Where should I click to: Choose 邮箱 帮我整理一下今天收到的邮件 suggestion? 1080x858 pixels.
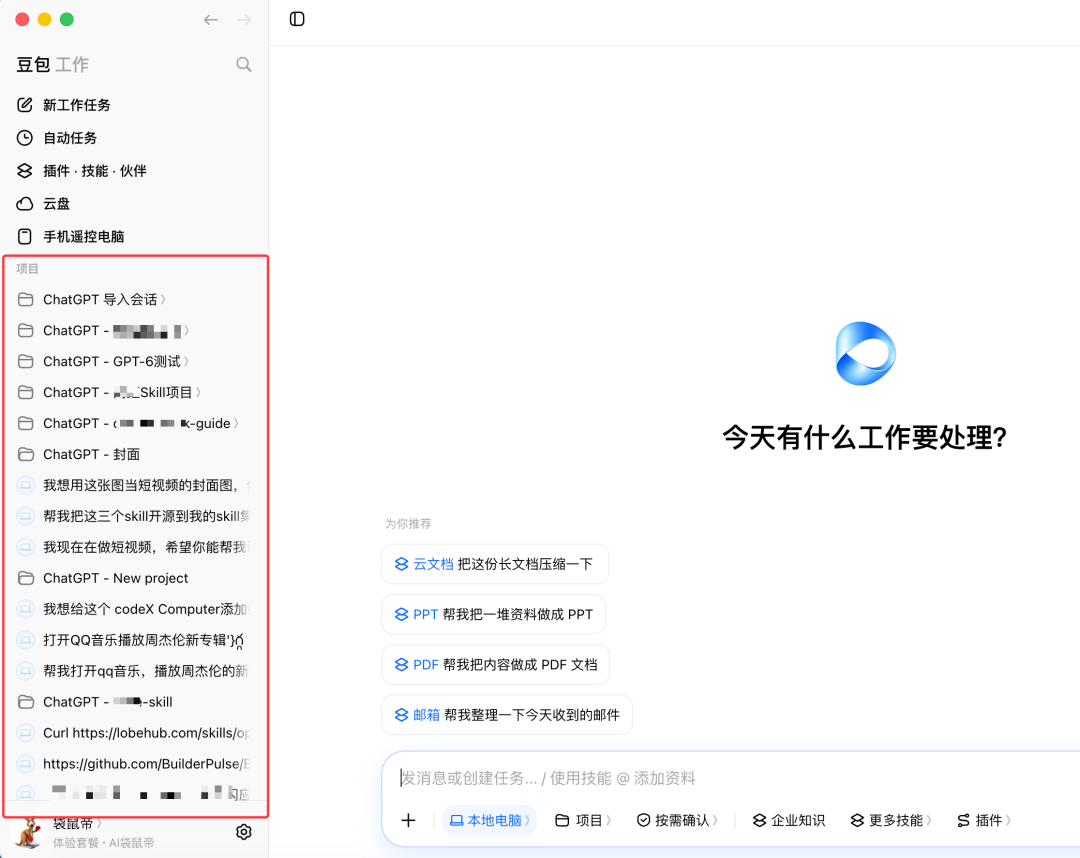(507, 715)
